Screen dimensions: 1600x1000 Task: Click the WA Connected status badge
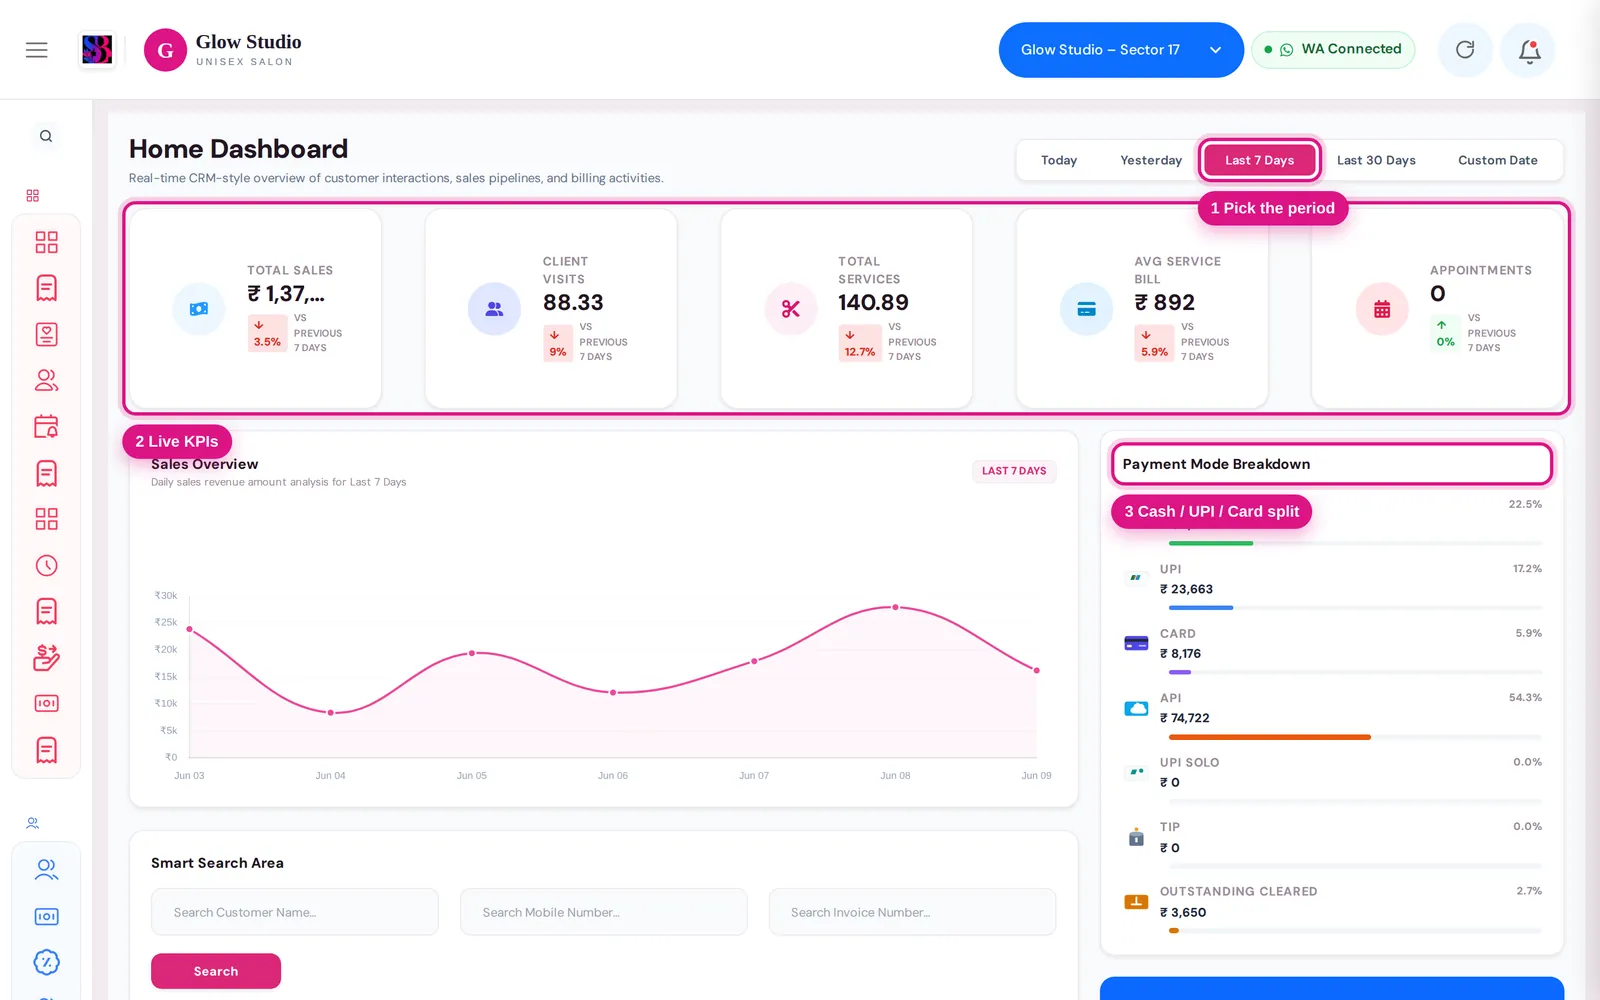click(1333, 49)
